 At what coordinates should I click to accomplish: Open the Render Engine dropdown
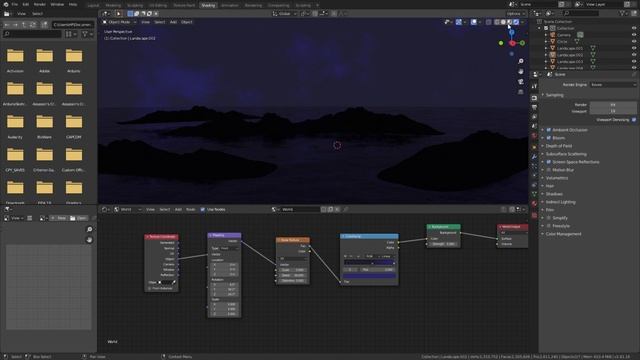tap(613, 84)
